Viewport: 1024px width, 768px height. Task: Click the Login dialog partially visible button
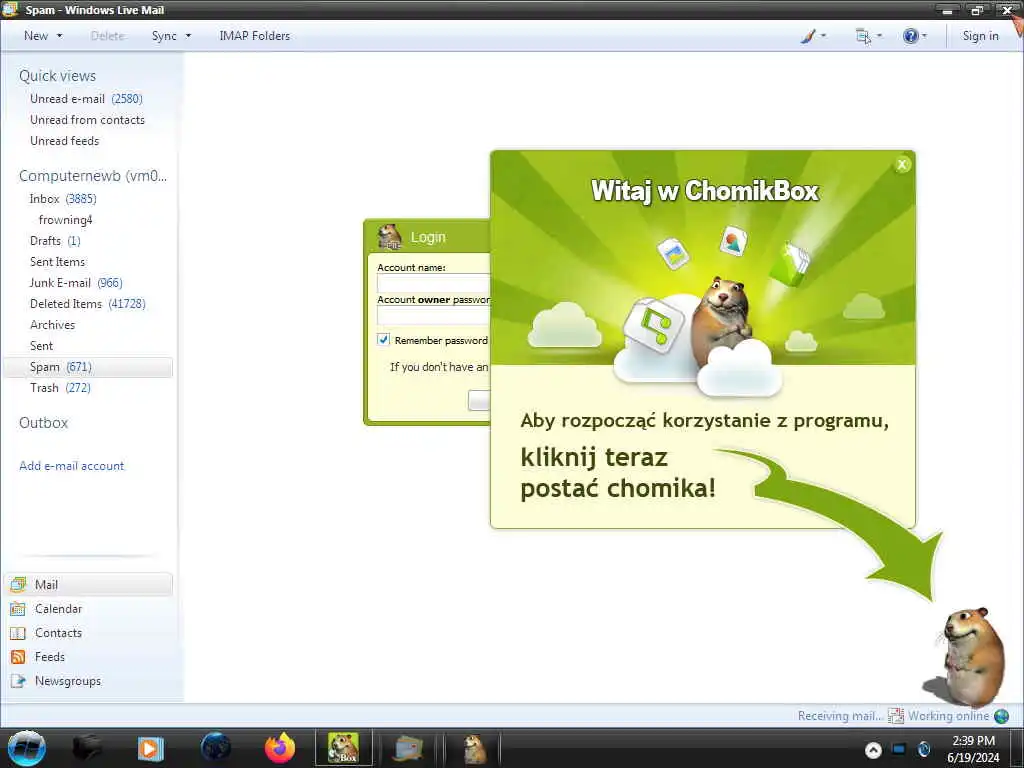tap(479, 400)
